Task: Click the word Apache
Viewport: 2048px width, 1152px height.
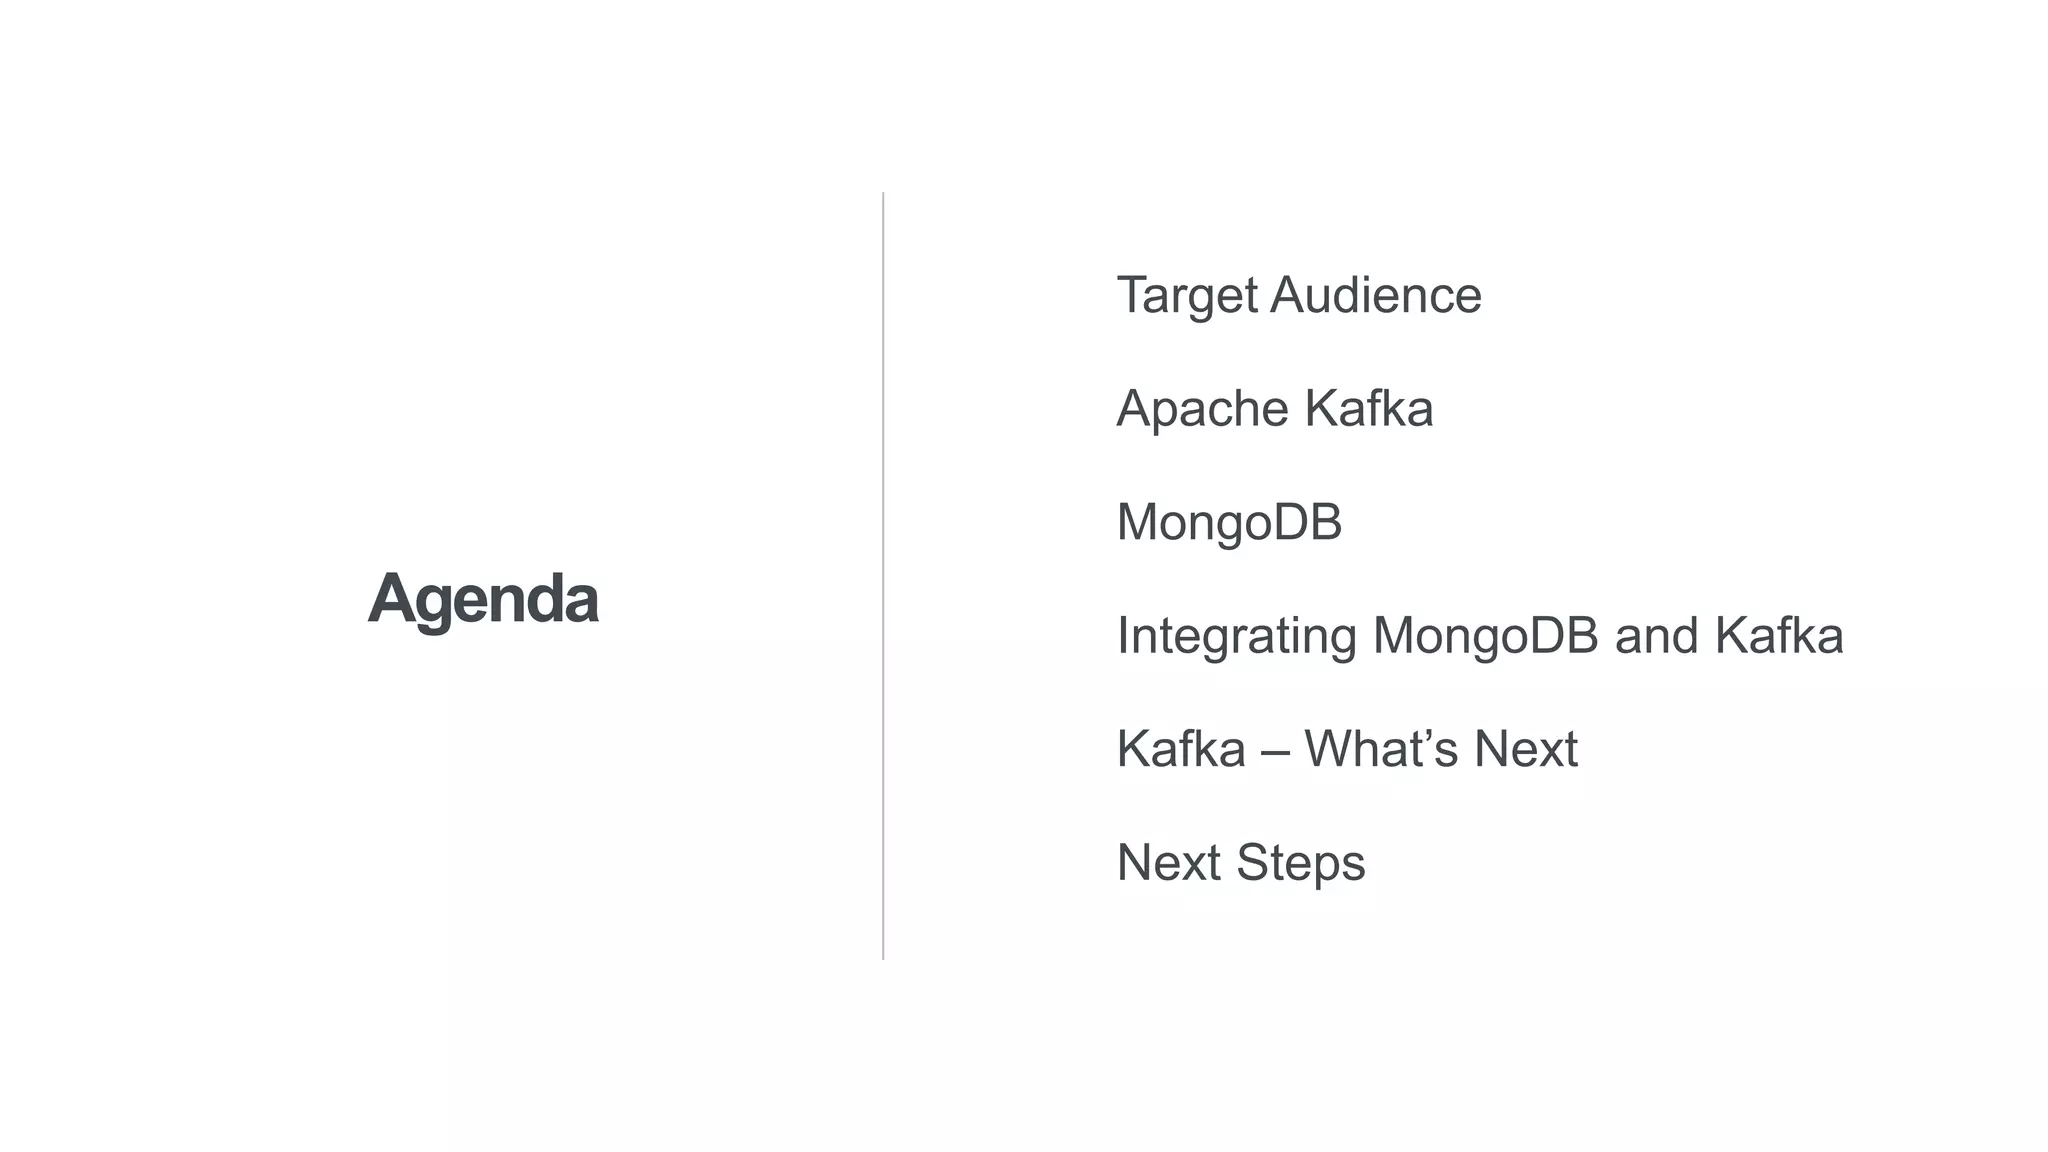Action: coord(1203,409)
